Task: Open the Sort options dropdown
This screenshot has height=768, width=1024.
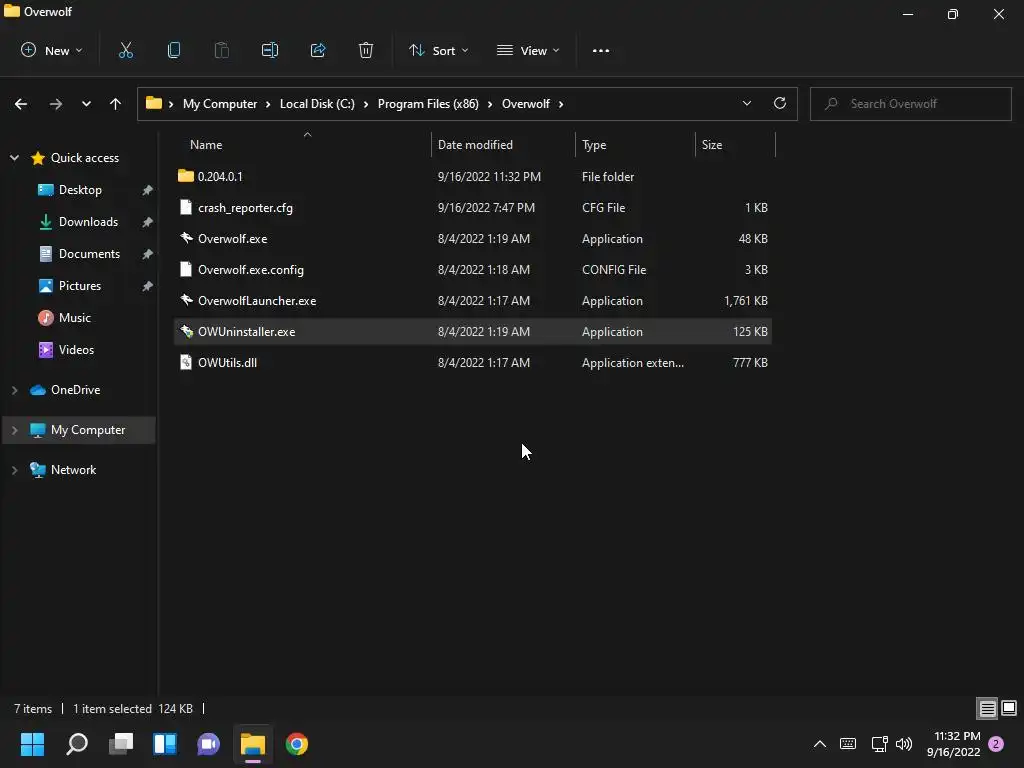Action: point(439,50)
